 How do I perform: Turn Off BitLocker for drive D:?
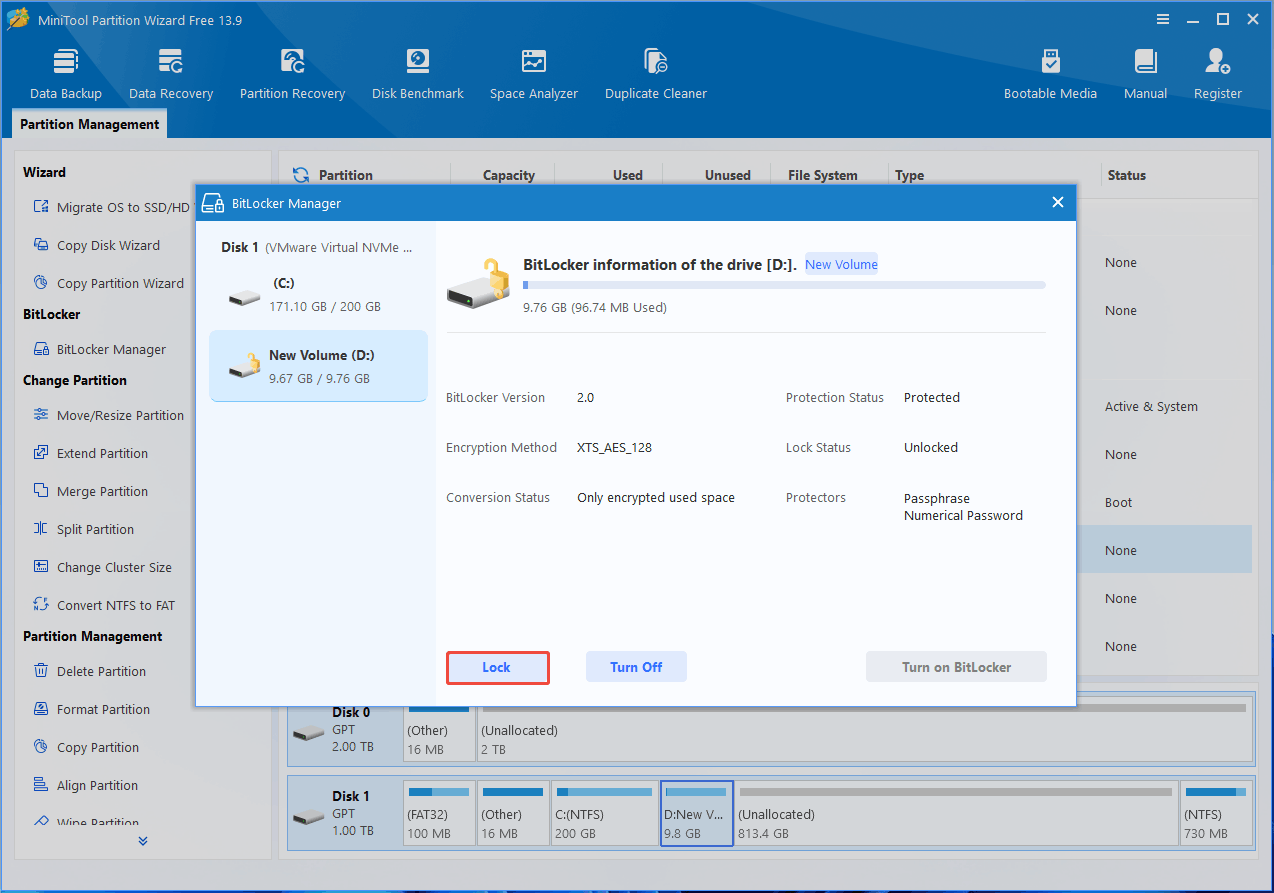(636, 667)
